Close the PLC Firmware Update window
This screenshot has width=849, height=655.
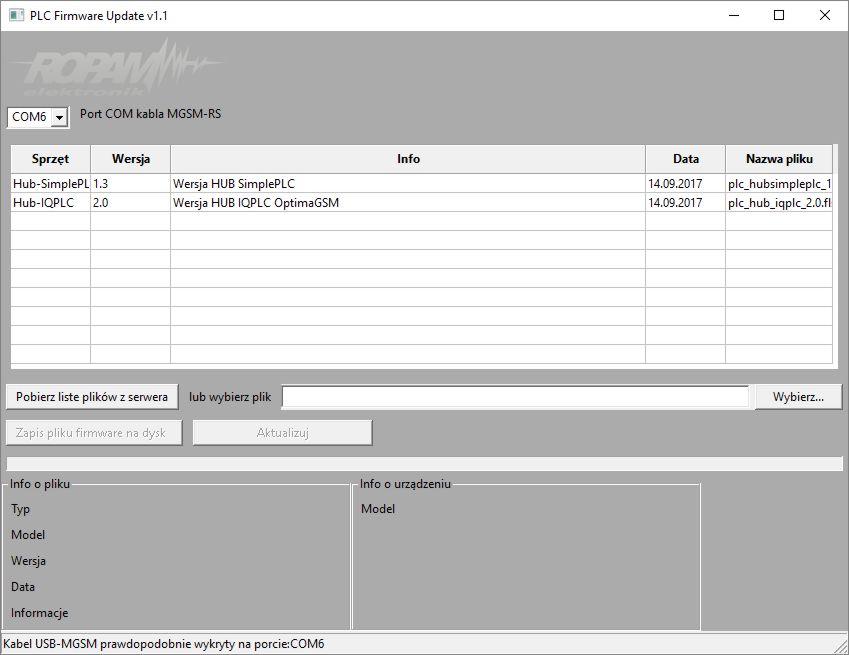pyautogui.click(x=825, y=15)
